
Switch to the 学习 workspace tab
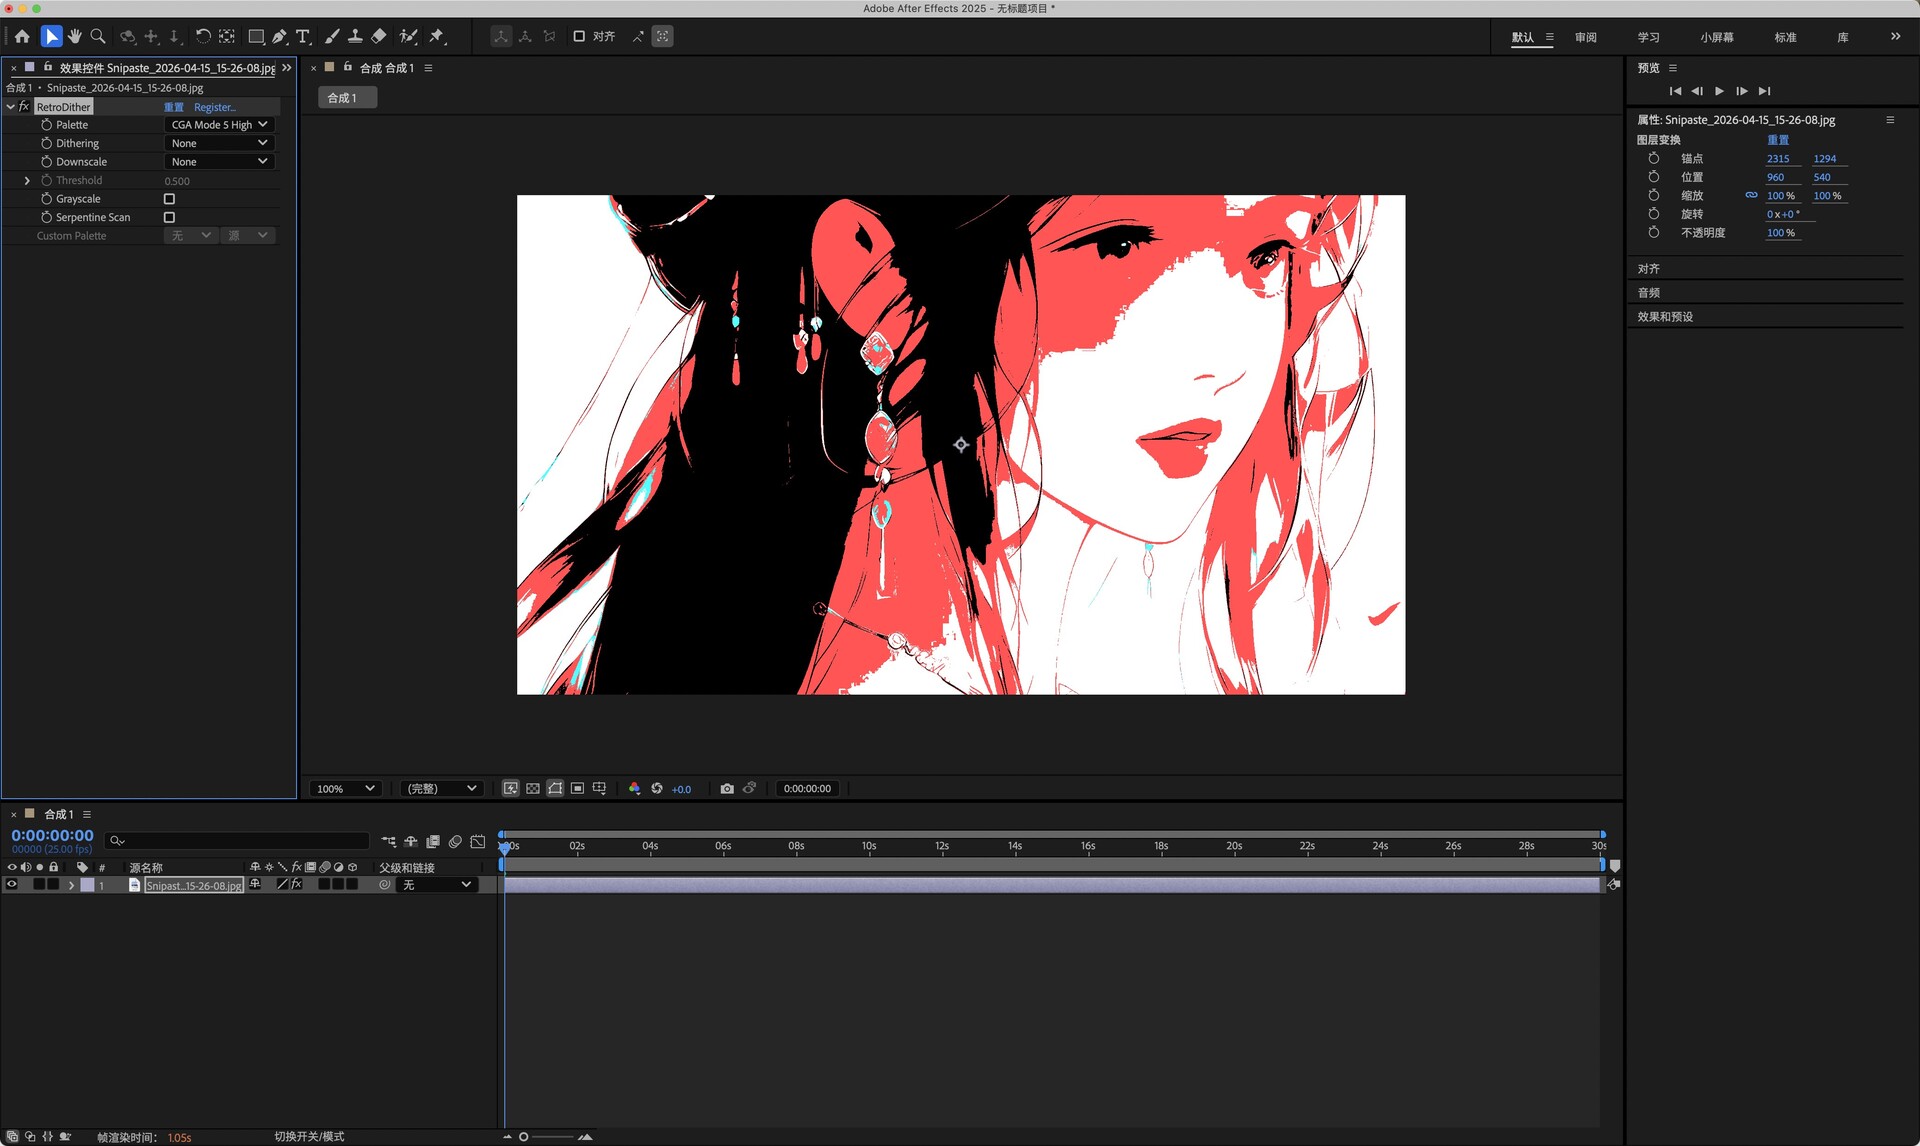click(x=1648, y=37)
